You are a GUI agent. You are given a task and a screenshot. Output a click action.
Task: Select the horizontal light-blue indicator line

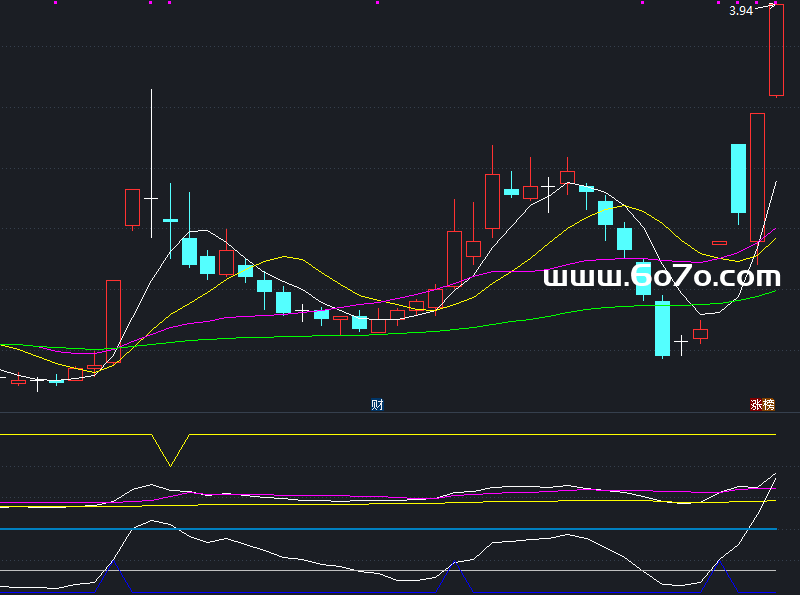[x=400, y=529]
